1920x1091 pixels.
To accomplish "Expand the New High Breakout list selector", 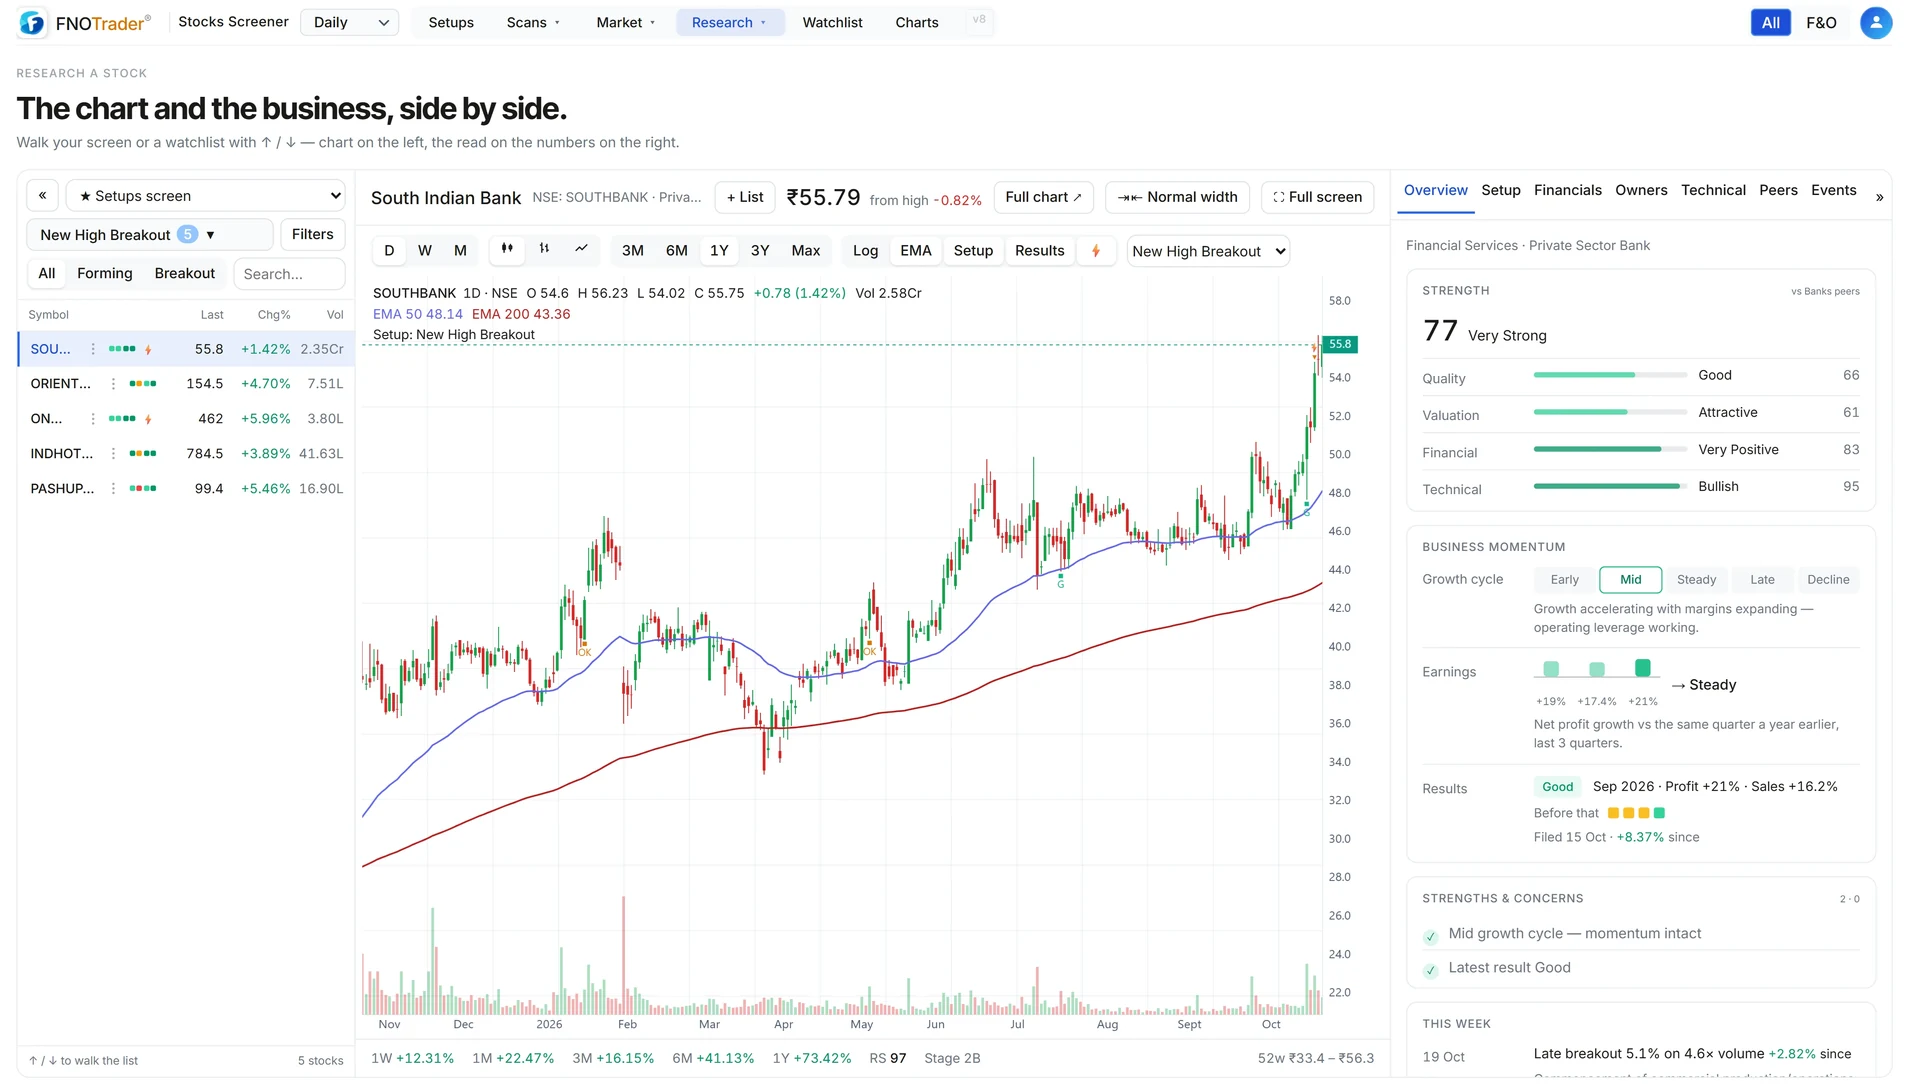I will (x=150, y=235).
